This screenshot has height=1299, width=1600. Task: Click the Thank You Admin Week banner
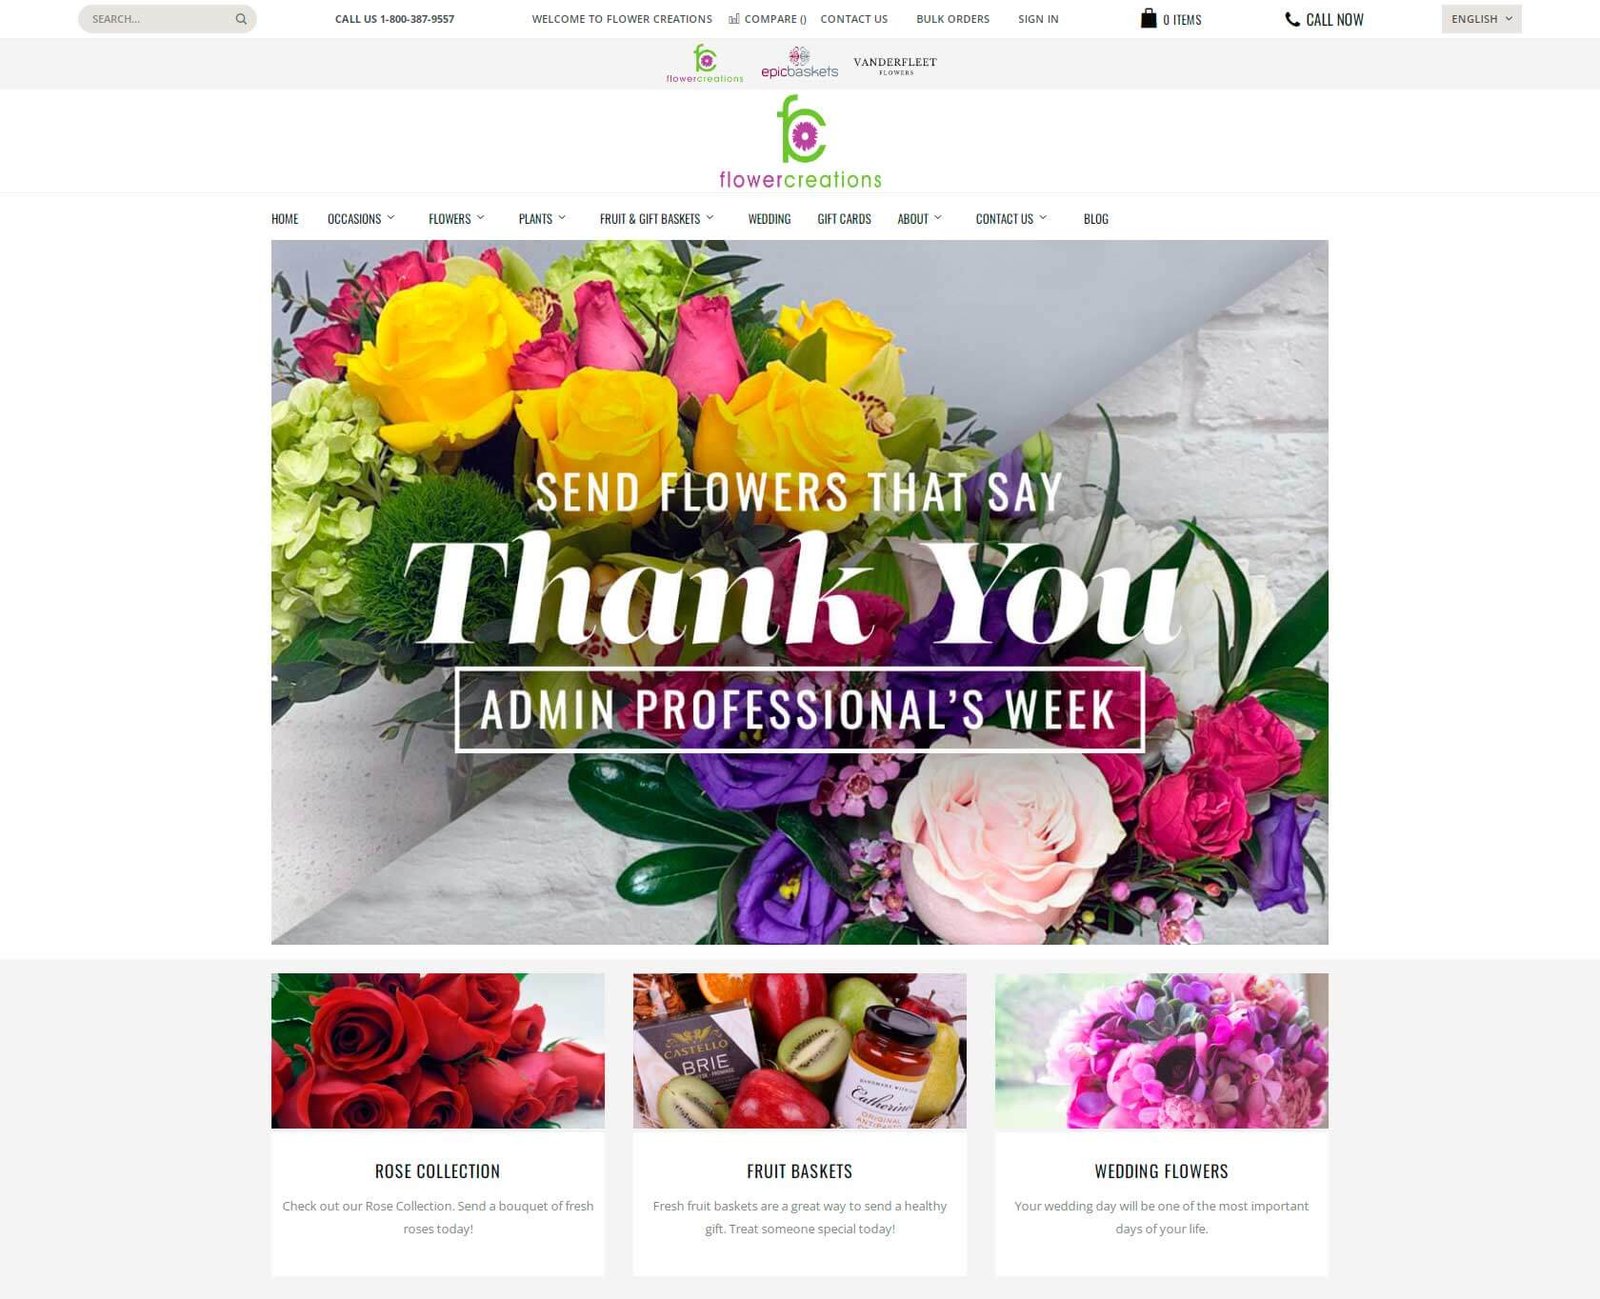click(800, 592)
